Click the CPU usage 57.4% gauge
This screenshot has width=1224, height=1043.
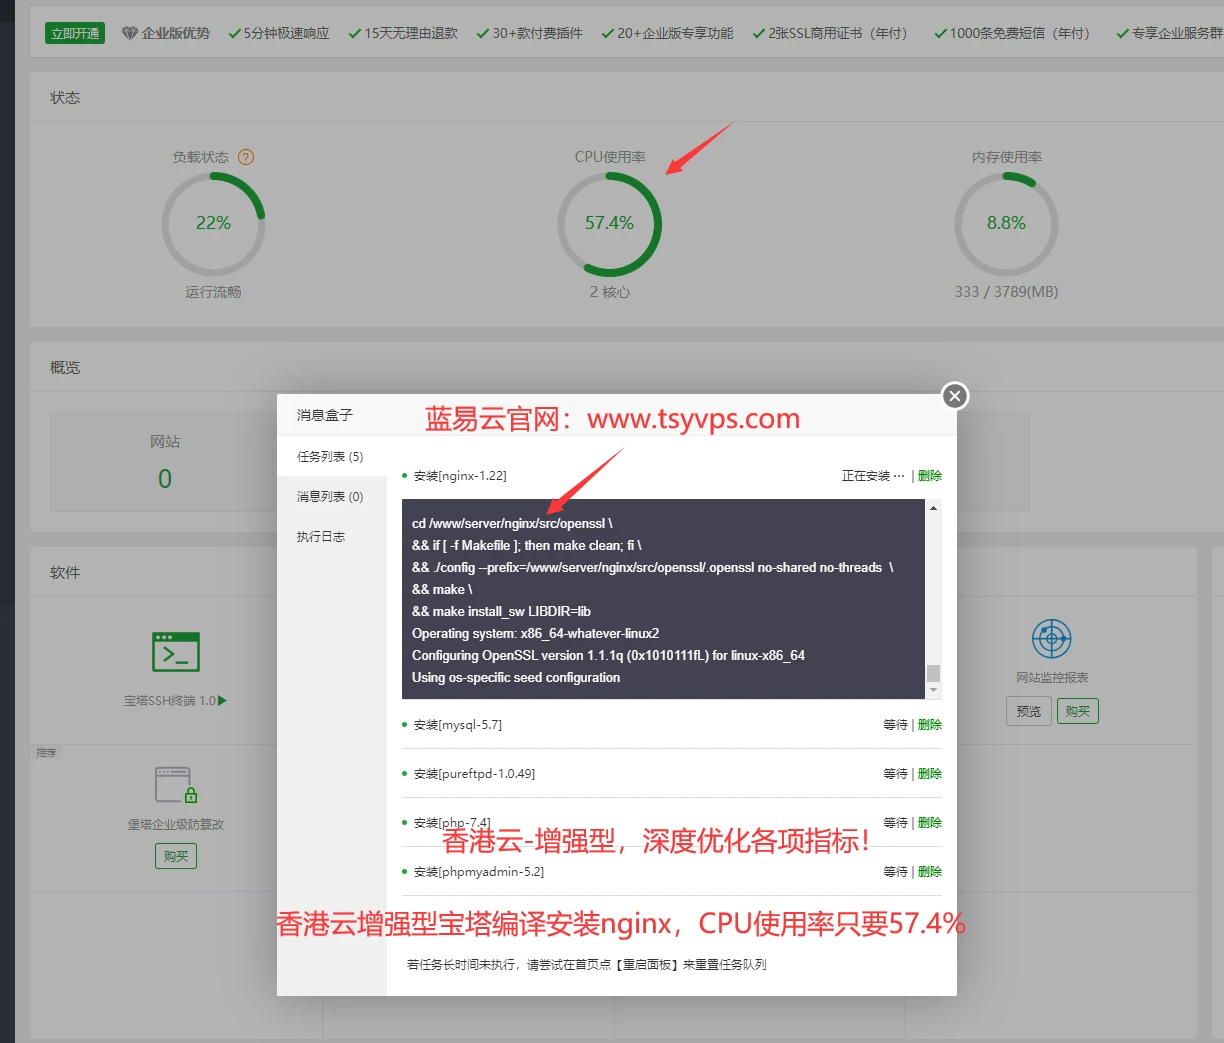point(609,223)
